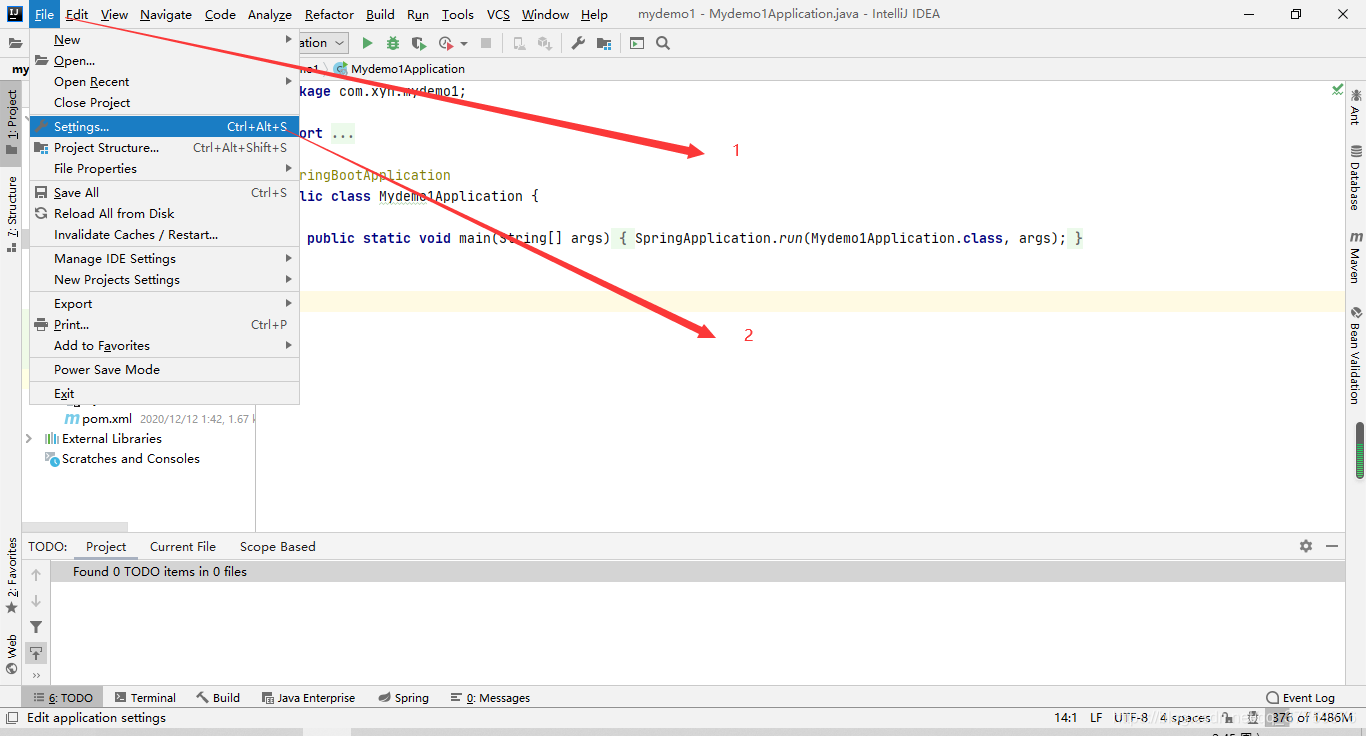Open the Terminal tool window
The width and height of the screenshot is (1366, 736).
coord(145,698)
